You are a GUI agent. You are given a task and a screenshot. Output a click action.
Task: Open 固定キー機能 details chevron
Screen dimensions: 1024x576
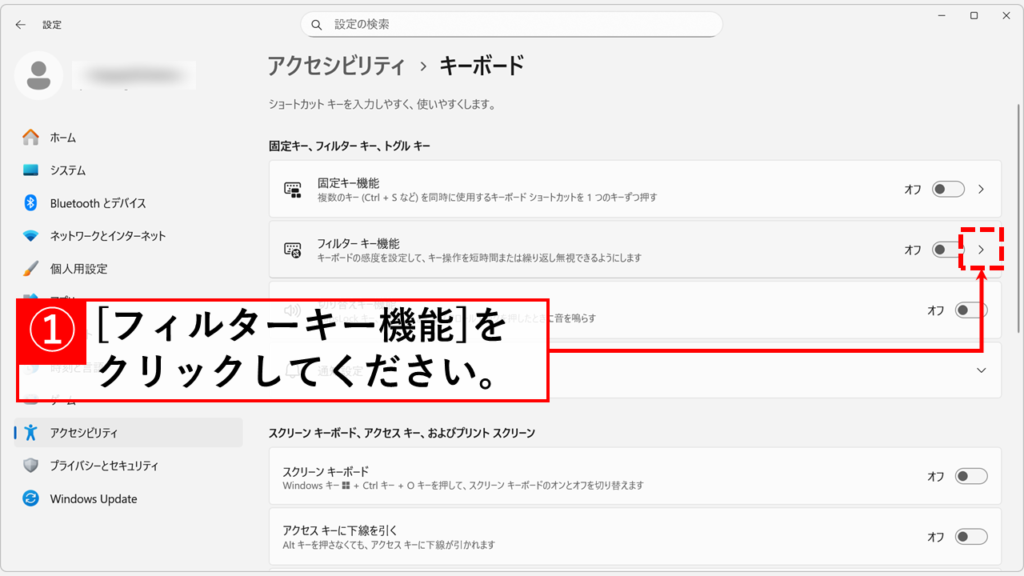click(x=981, y=189)
